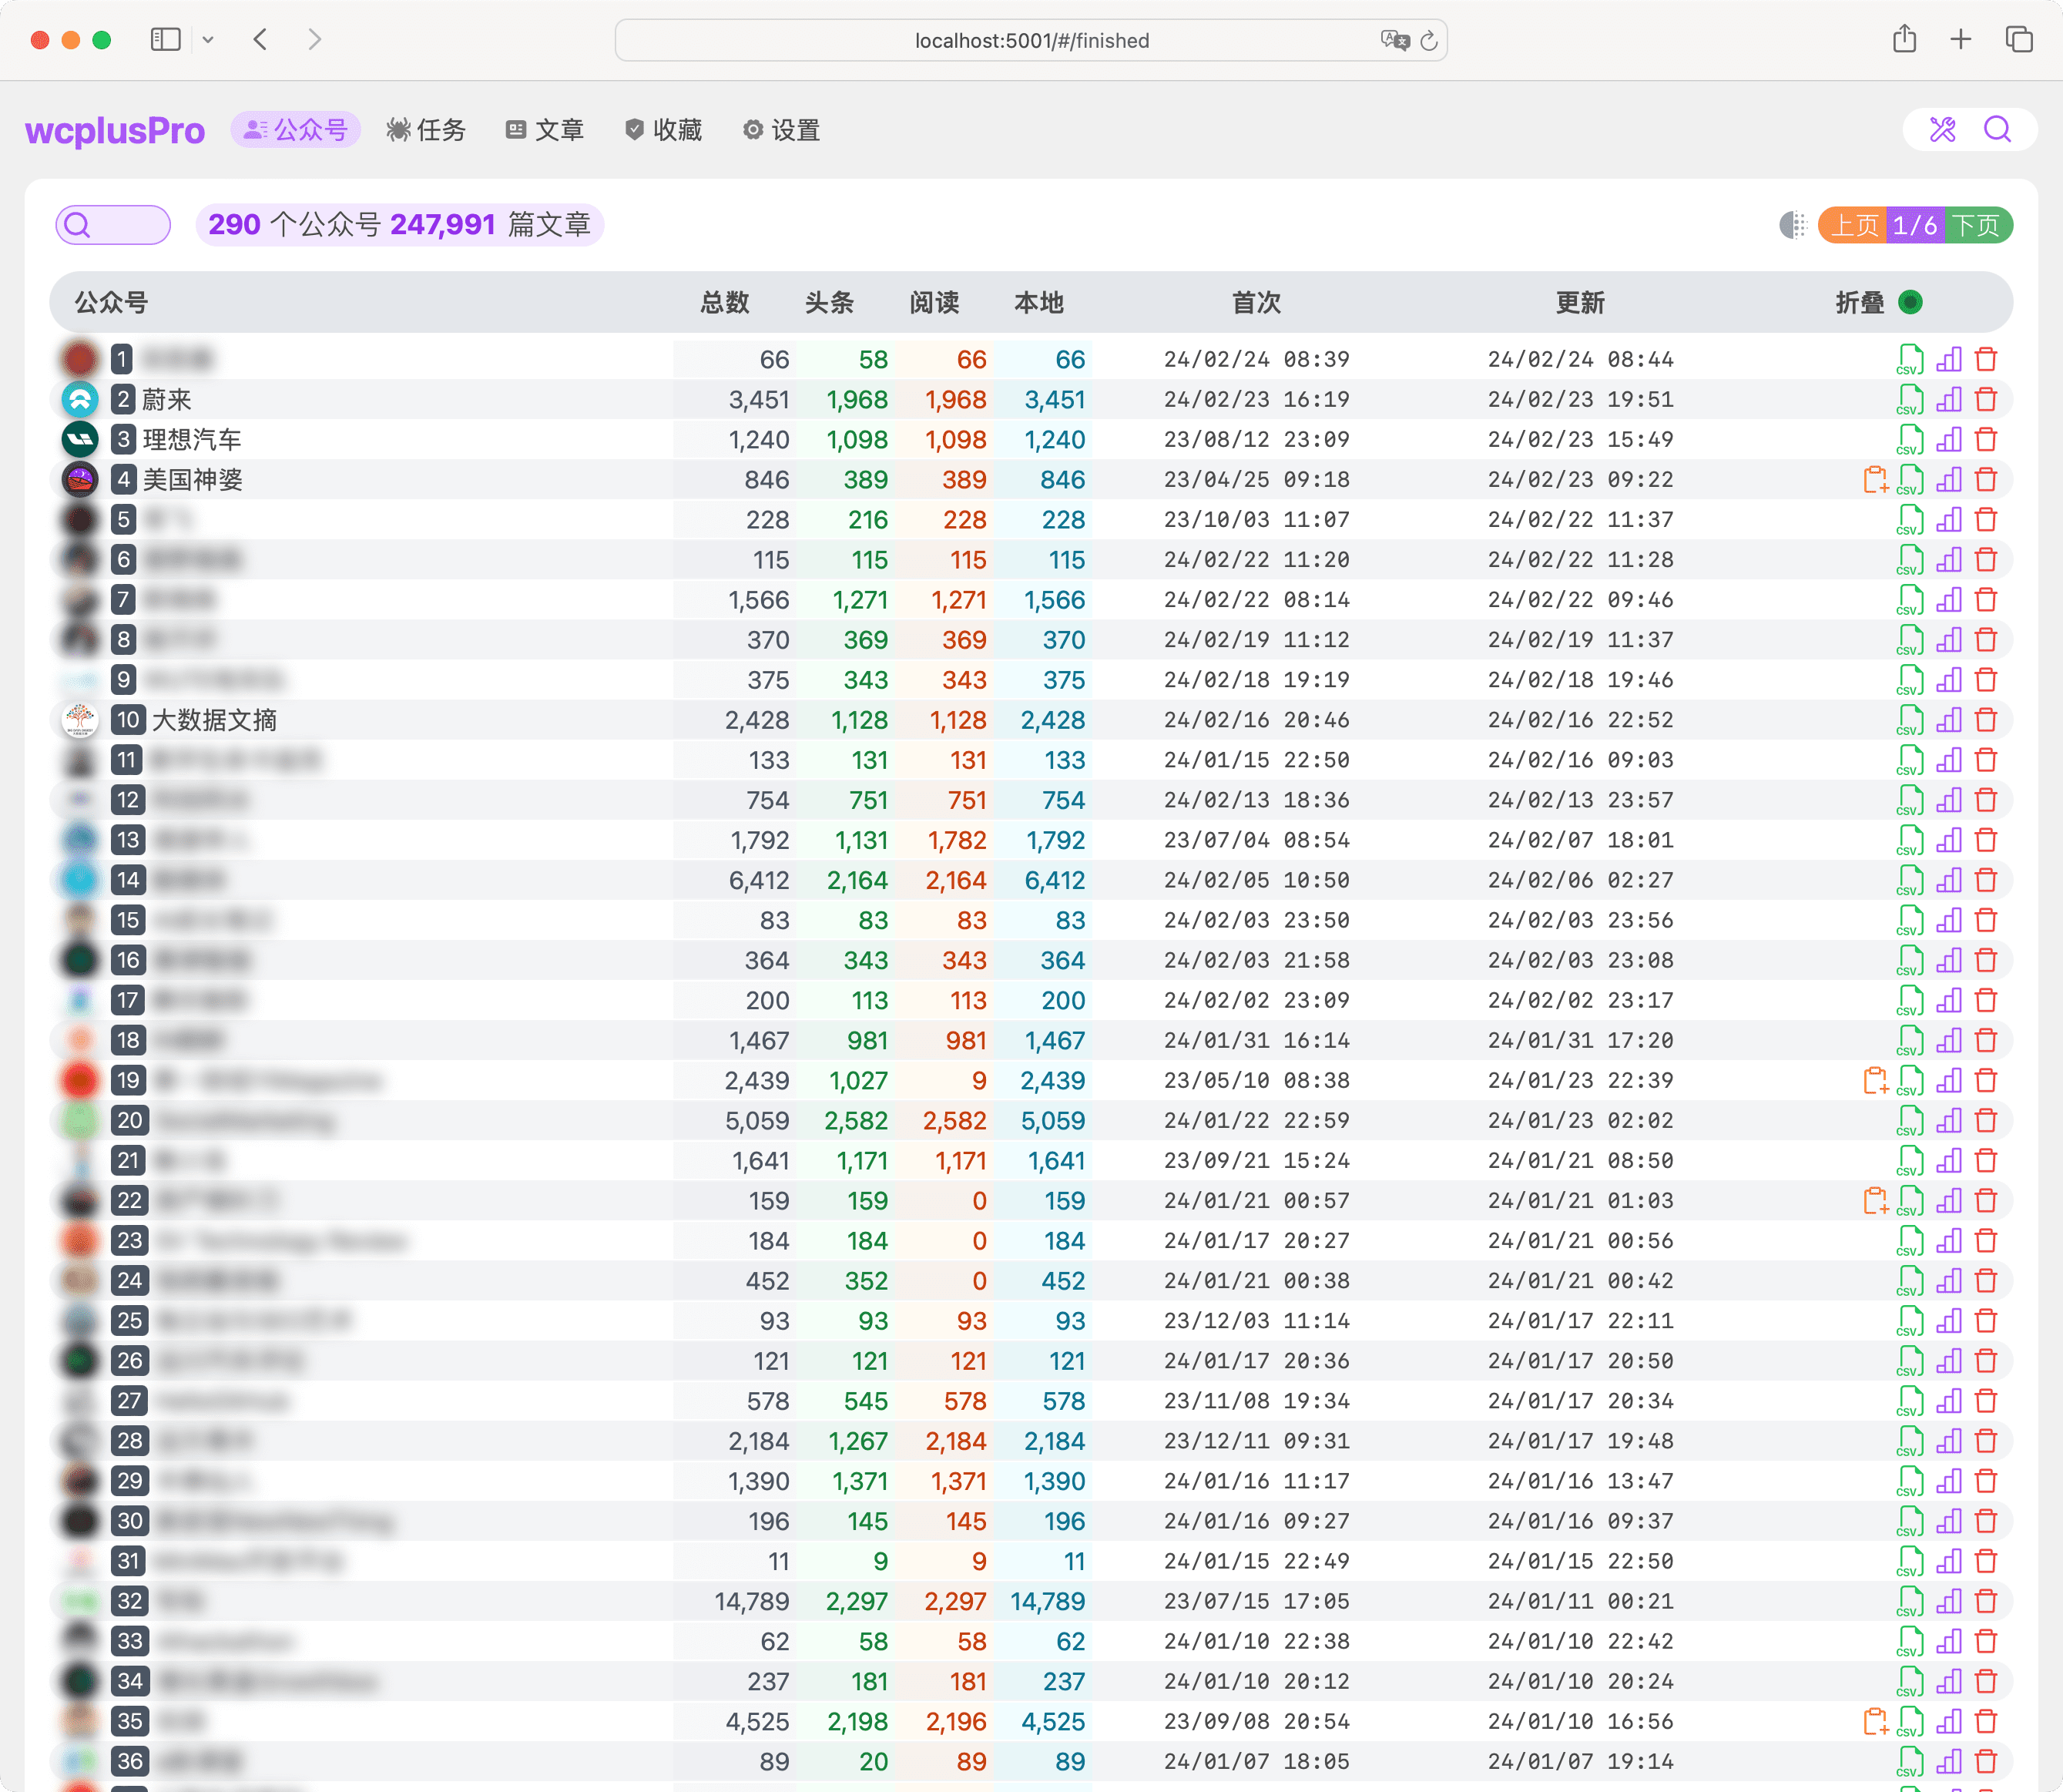Screen dimensions: 2063x1792
Task: Click the orange clipboard-add icon on 美国神婆 row
Action: (x=1876, y=479)
